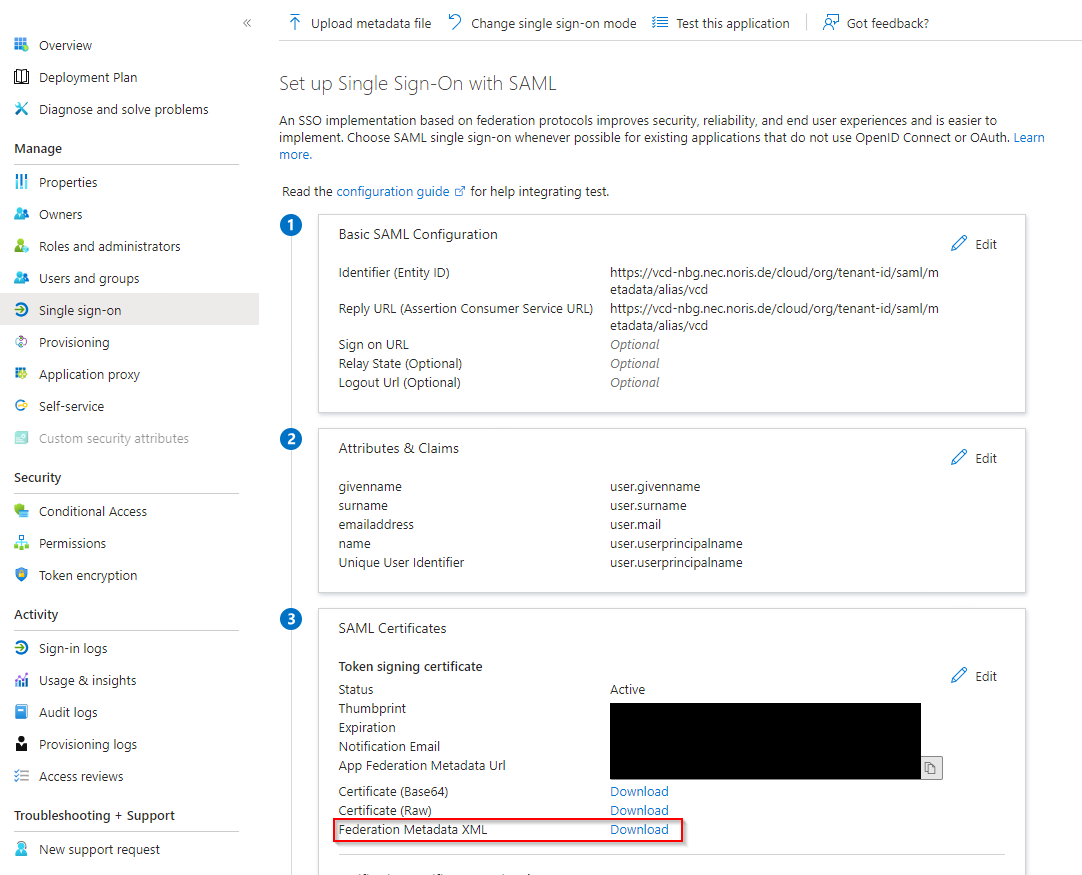Click the Users and groups icon
The width and height of the screenshot is (1082, 875).
(x=21, y=278)
